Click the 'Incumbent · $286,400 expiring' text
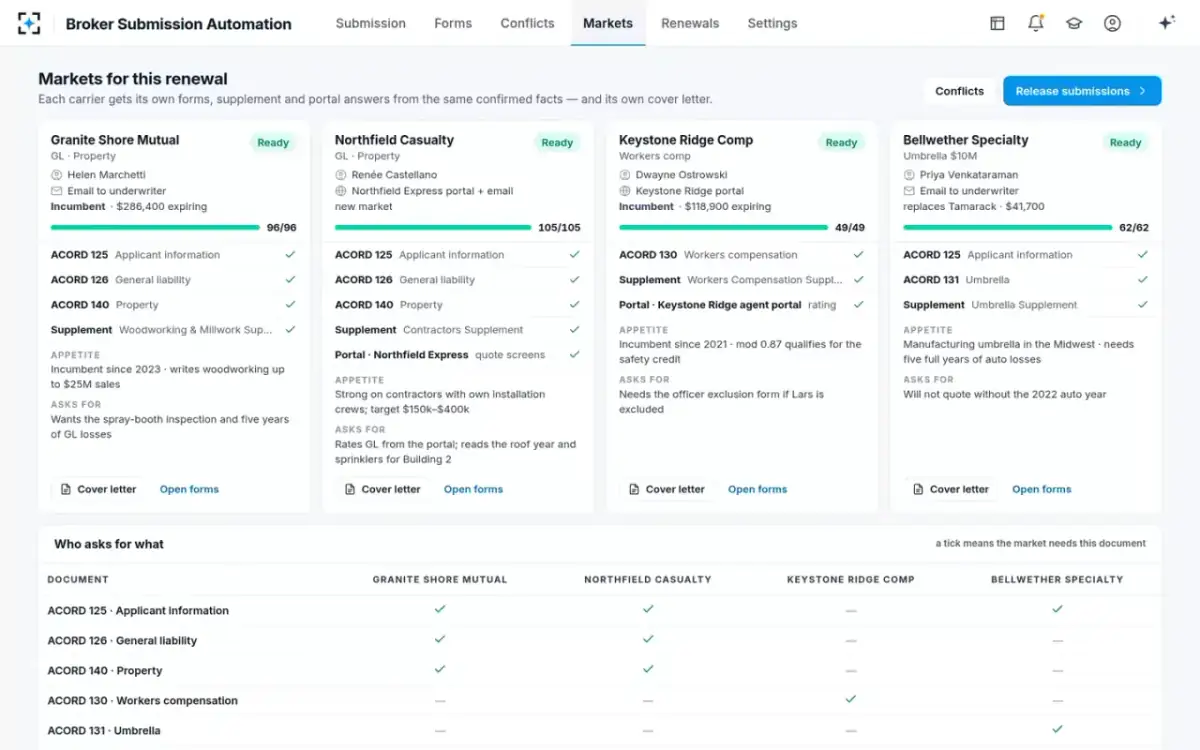This screenshot has height=750, width=1200. [x=129, y=206]
